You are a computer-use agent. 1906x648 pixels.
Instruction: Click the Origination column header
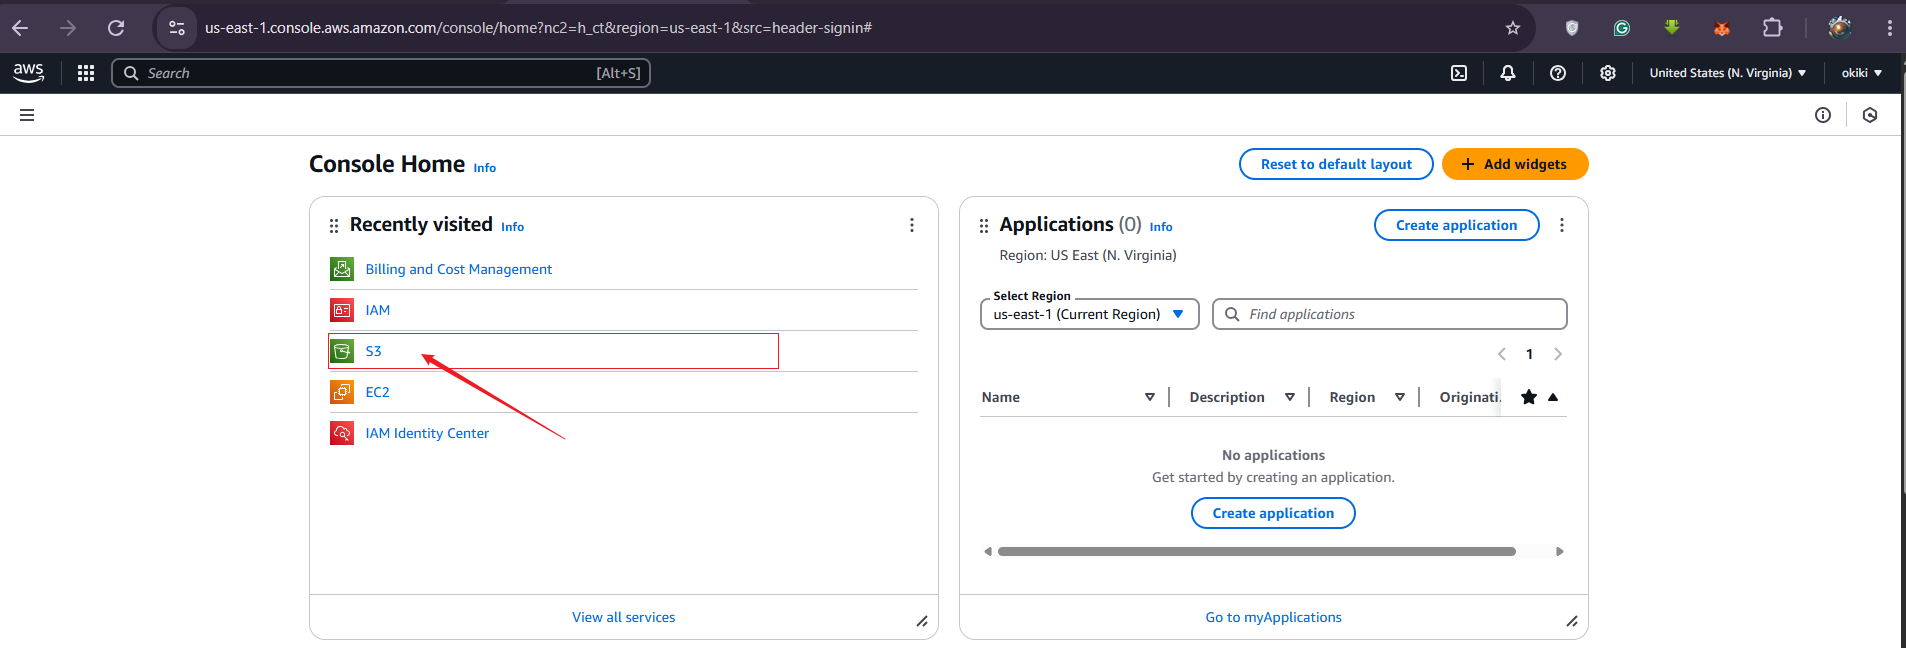point(1470,397)
